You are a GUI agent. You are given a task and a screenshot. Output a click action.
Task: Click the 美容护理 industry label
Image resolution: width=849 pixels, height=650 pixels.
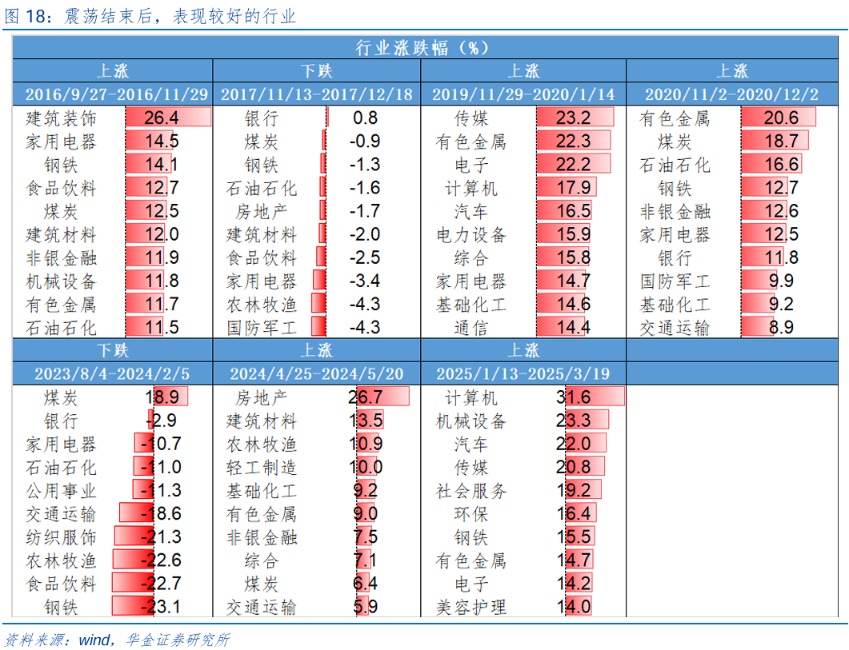point(471,607)
